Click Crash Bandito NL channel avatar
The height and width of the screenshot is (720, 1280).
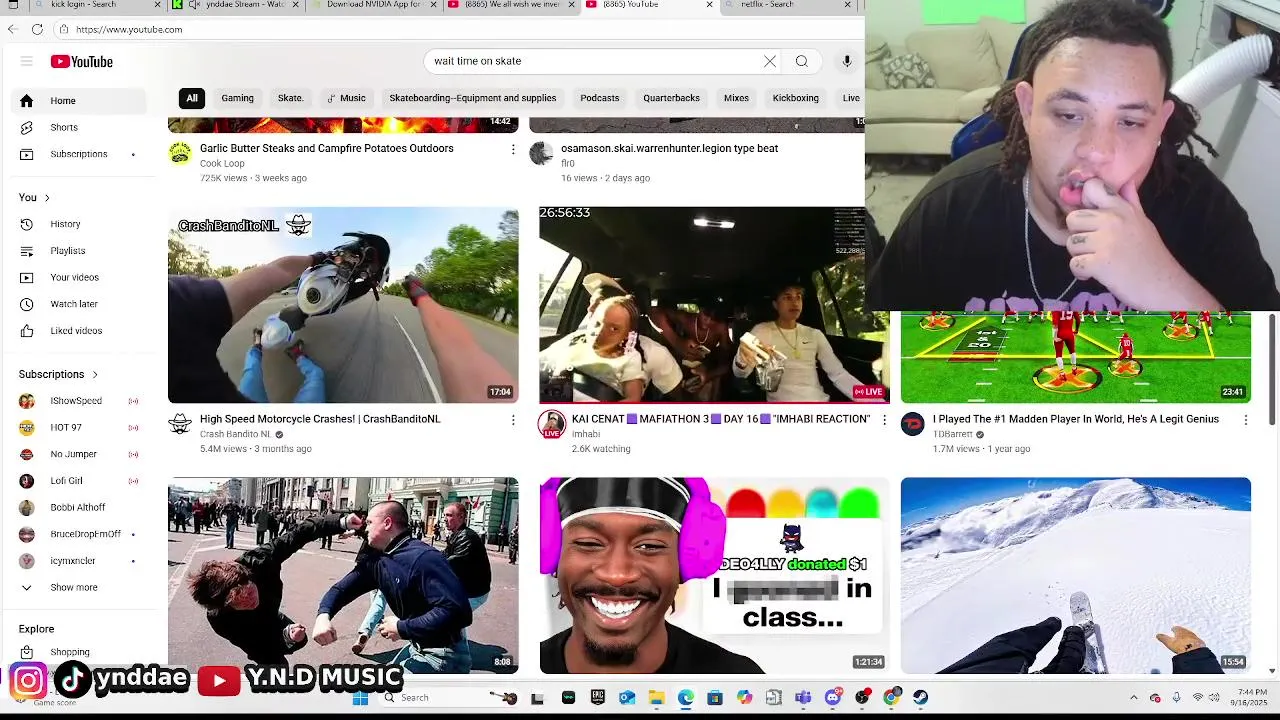(x=180, y=424)
